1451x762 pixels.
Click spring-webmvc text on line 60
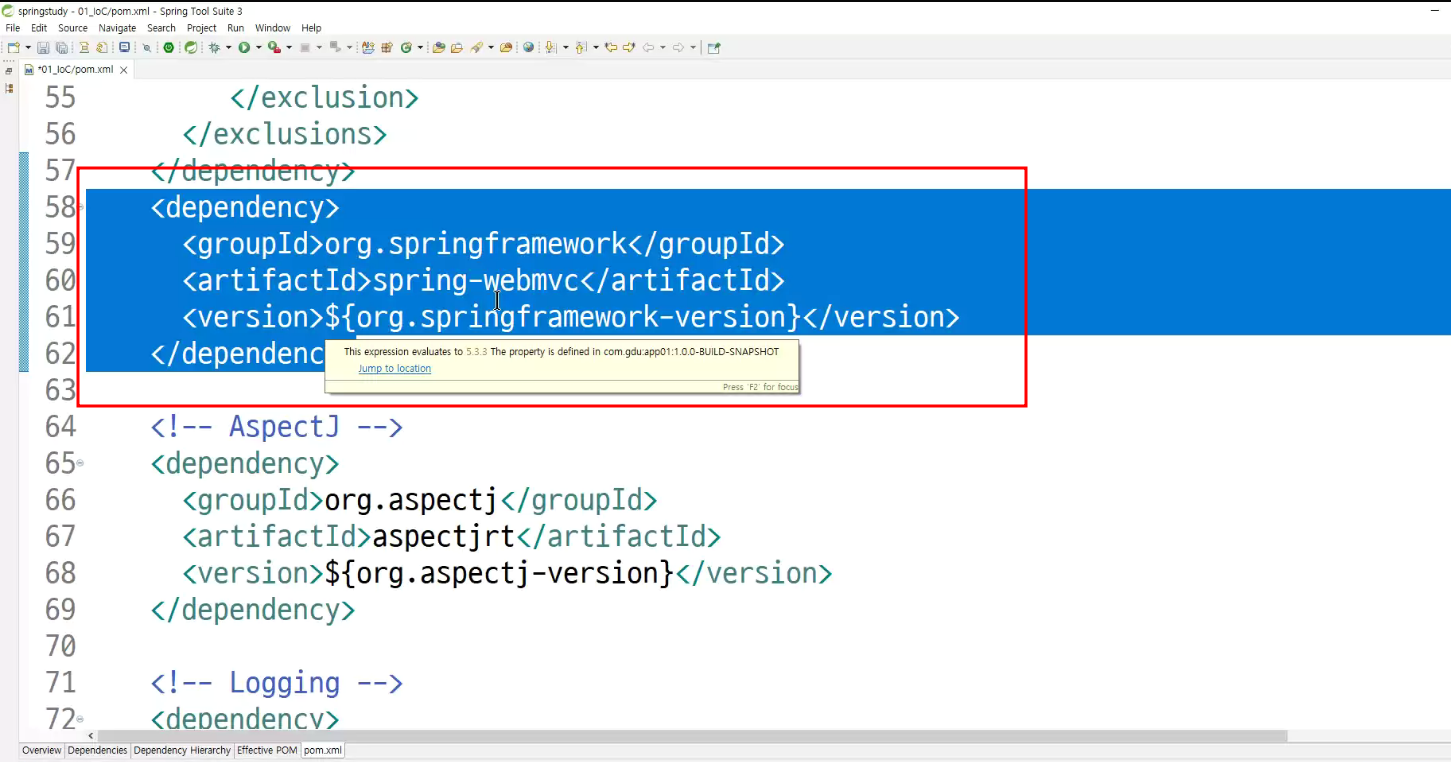(475, 280)
